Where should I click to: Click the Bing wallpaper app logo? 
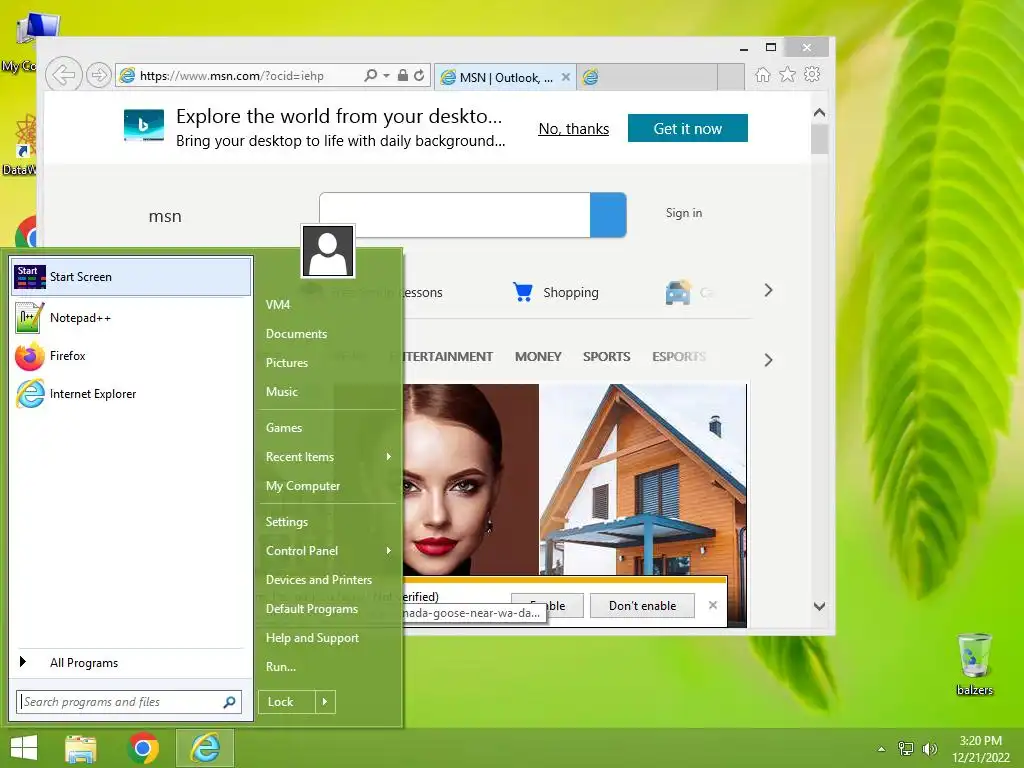tap(144, 125)
